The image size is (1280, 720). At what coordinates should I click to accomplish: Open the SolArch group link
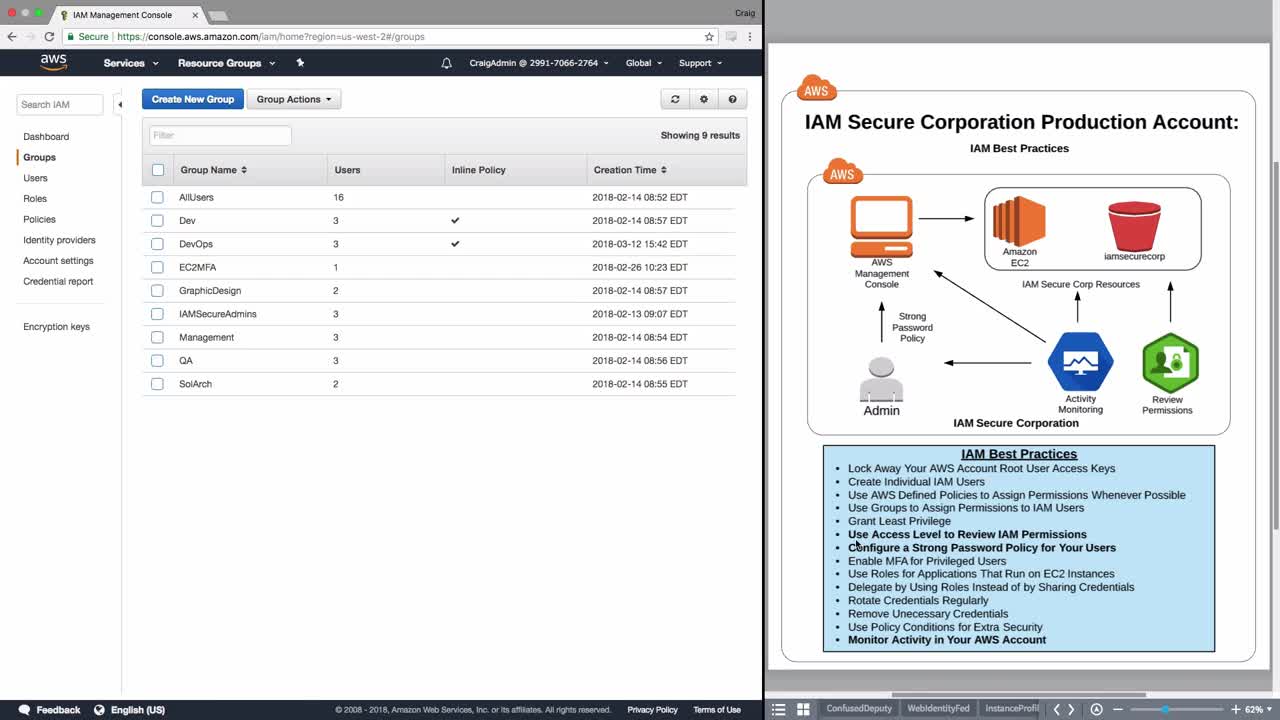point(195,384)
